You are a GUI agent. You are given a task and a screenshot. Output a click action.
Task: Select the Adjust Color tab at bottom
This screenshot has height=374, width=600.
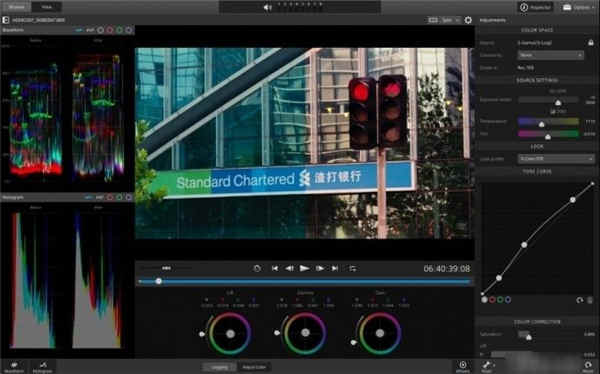click(254, 367)
